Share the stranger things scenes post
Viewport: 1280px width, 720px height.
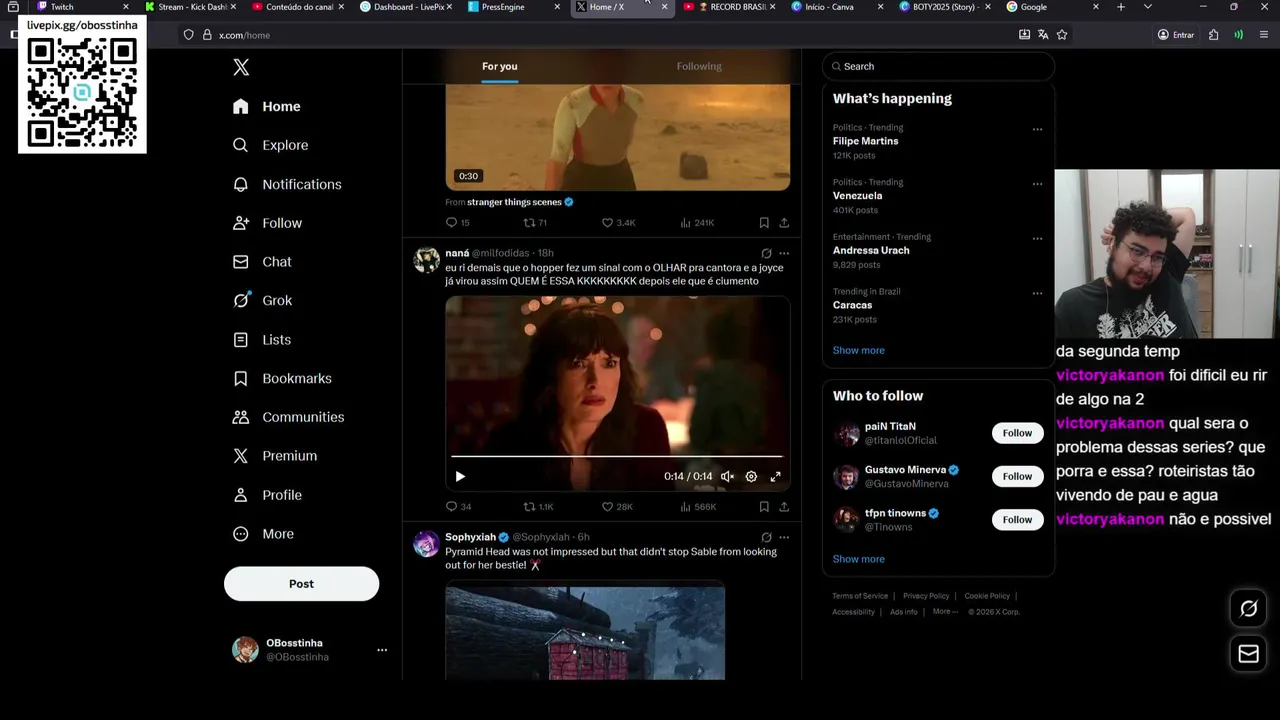pos(784,223)
